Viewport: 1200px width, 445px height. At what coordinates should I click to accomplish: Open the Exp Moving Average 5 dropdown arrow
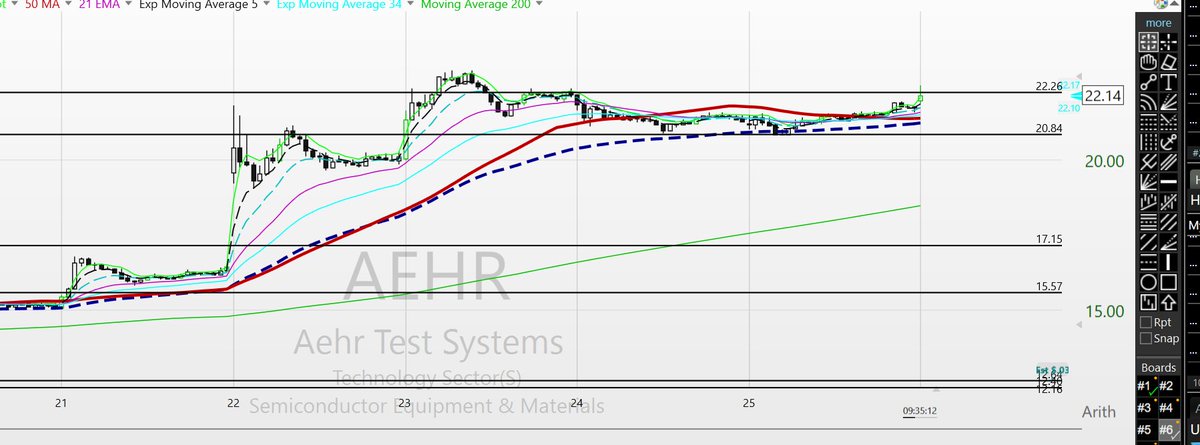[x=266, y=5]
